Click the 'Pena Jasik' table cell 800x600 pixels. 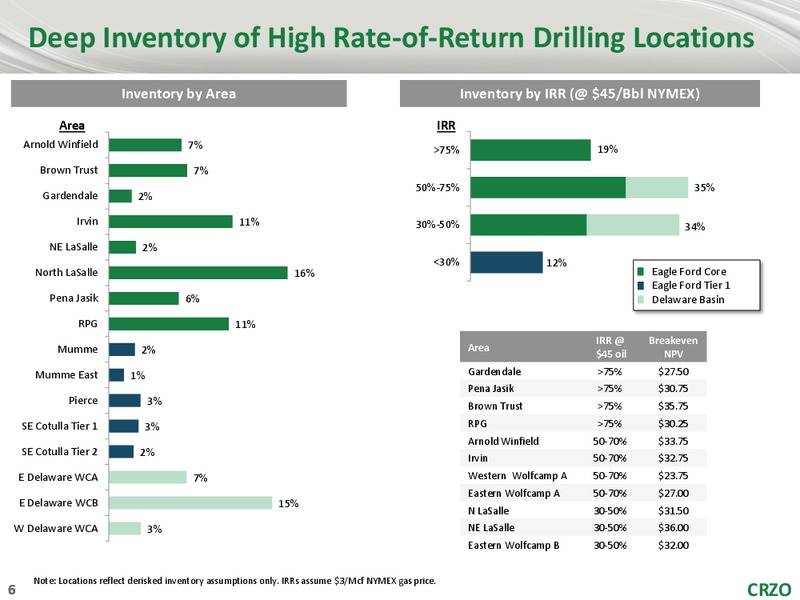click(491, 388)
